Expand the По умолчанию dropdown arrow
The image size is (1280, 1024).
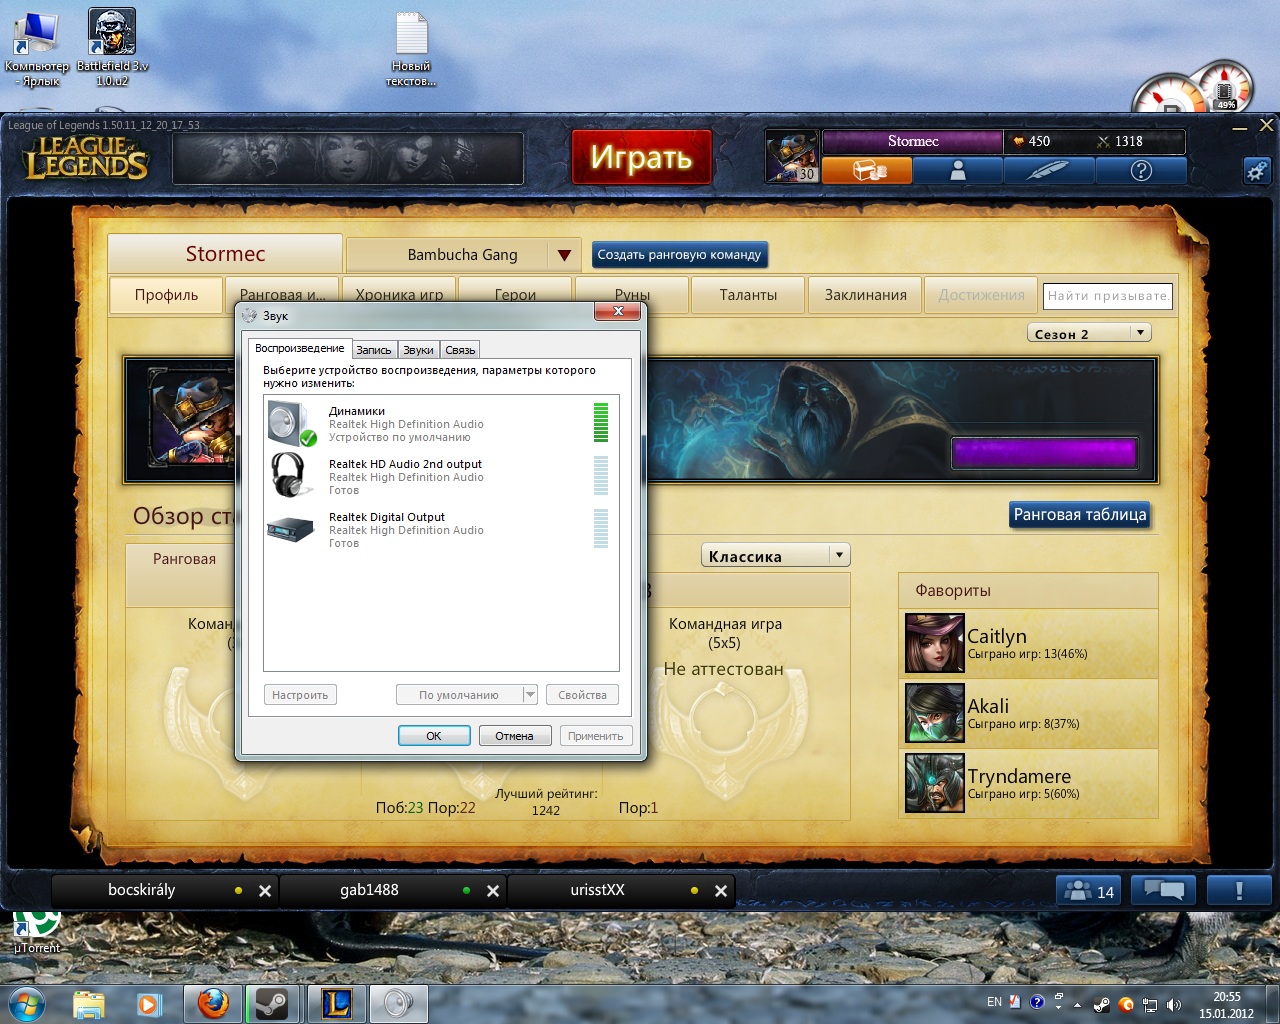[530, 695]
